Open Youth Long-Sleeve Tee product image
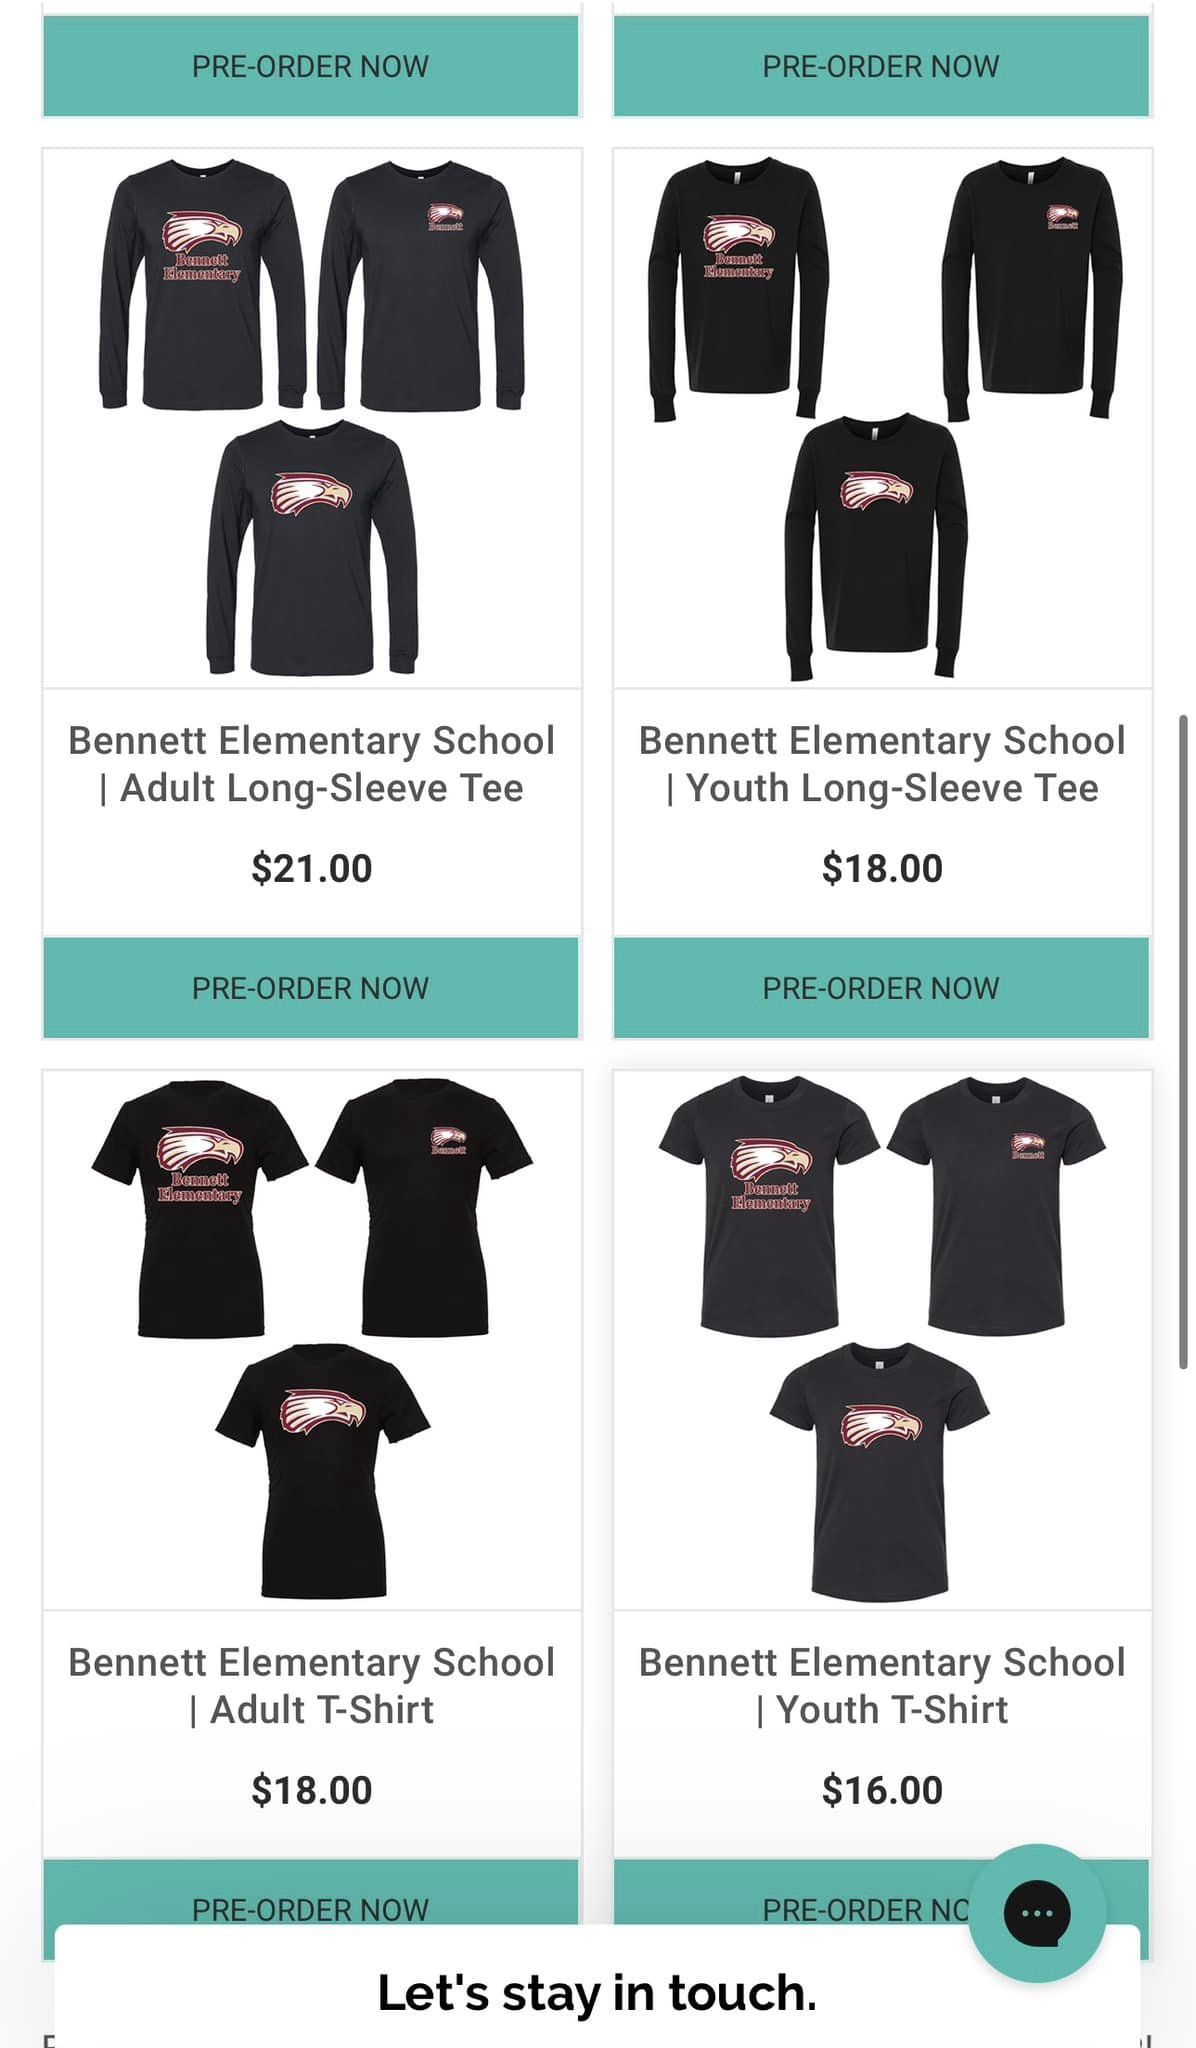Screen dimensions: 1196x2048 [x=882, y=418]
